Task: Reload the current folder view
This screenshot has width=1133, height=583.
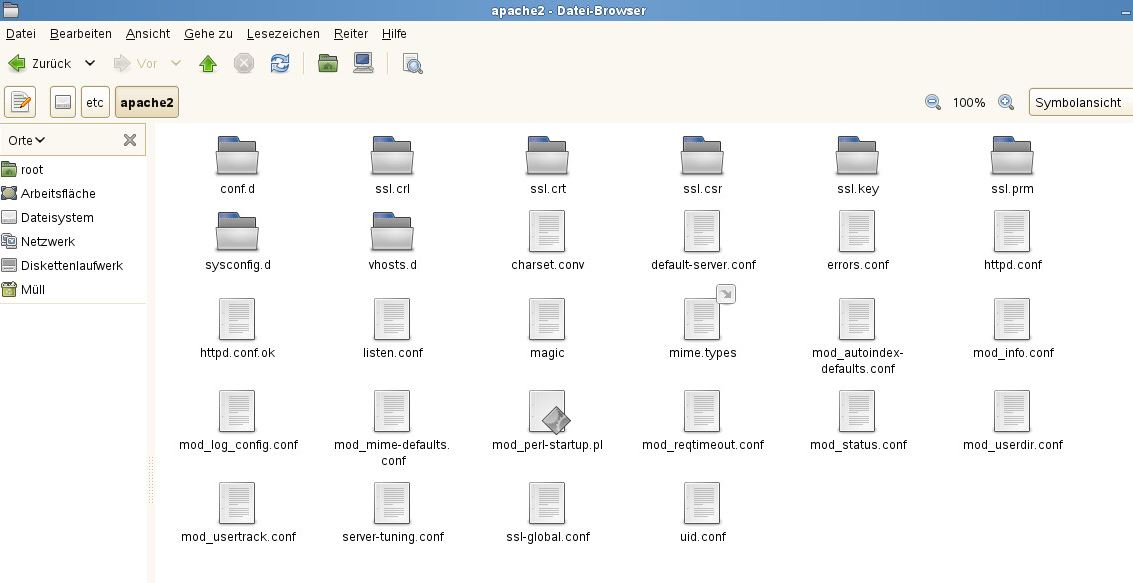Action: pyautogui.click(x=280, y=64)
